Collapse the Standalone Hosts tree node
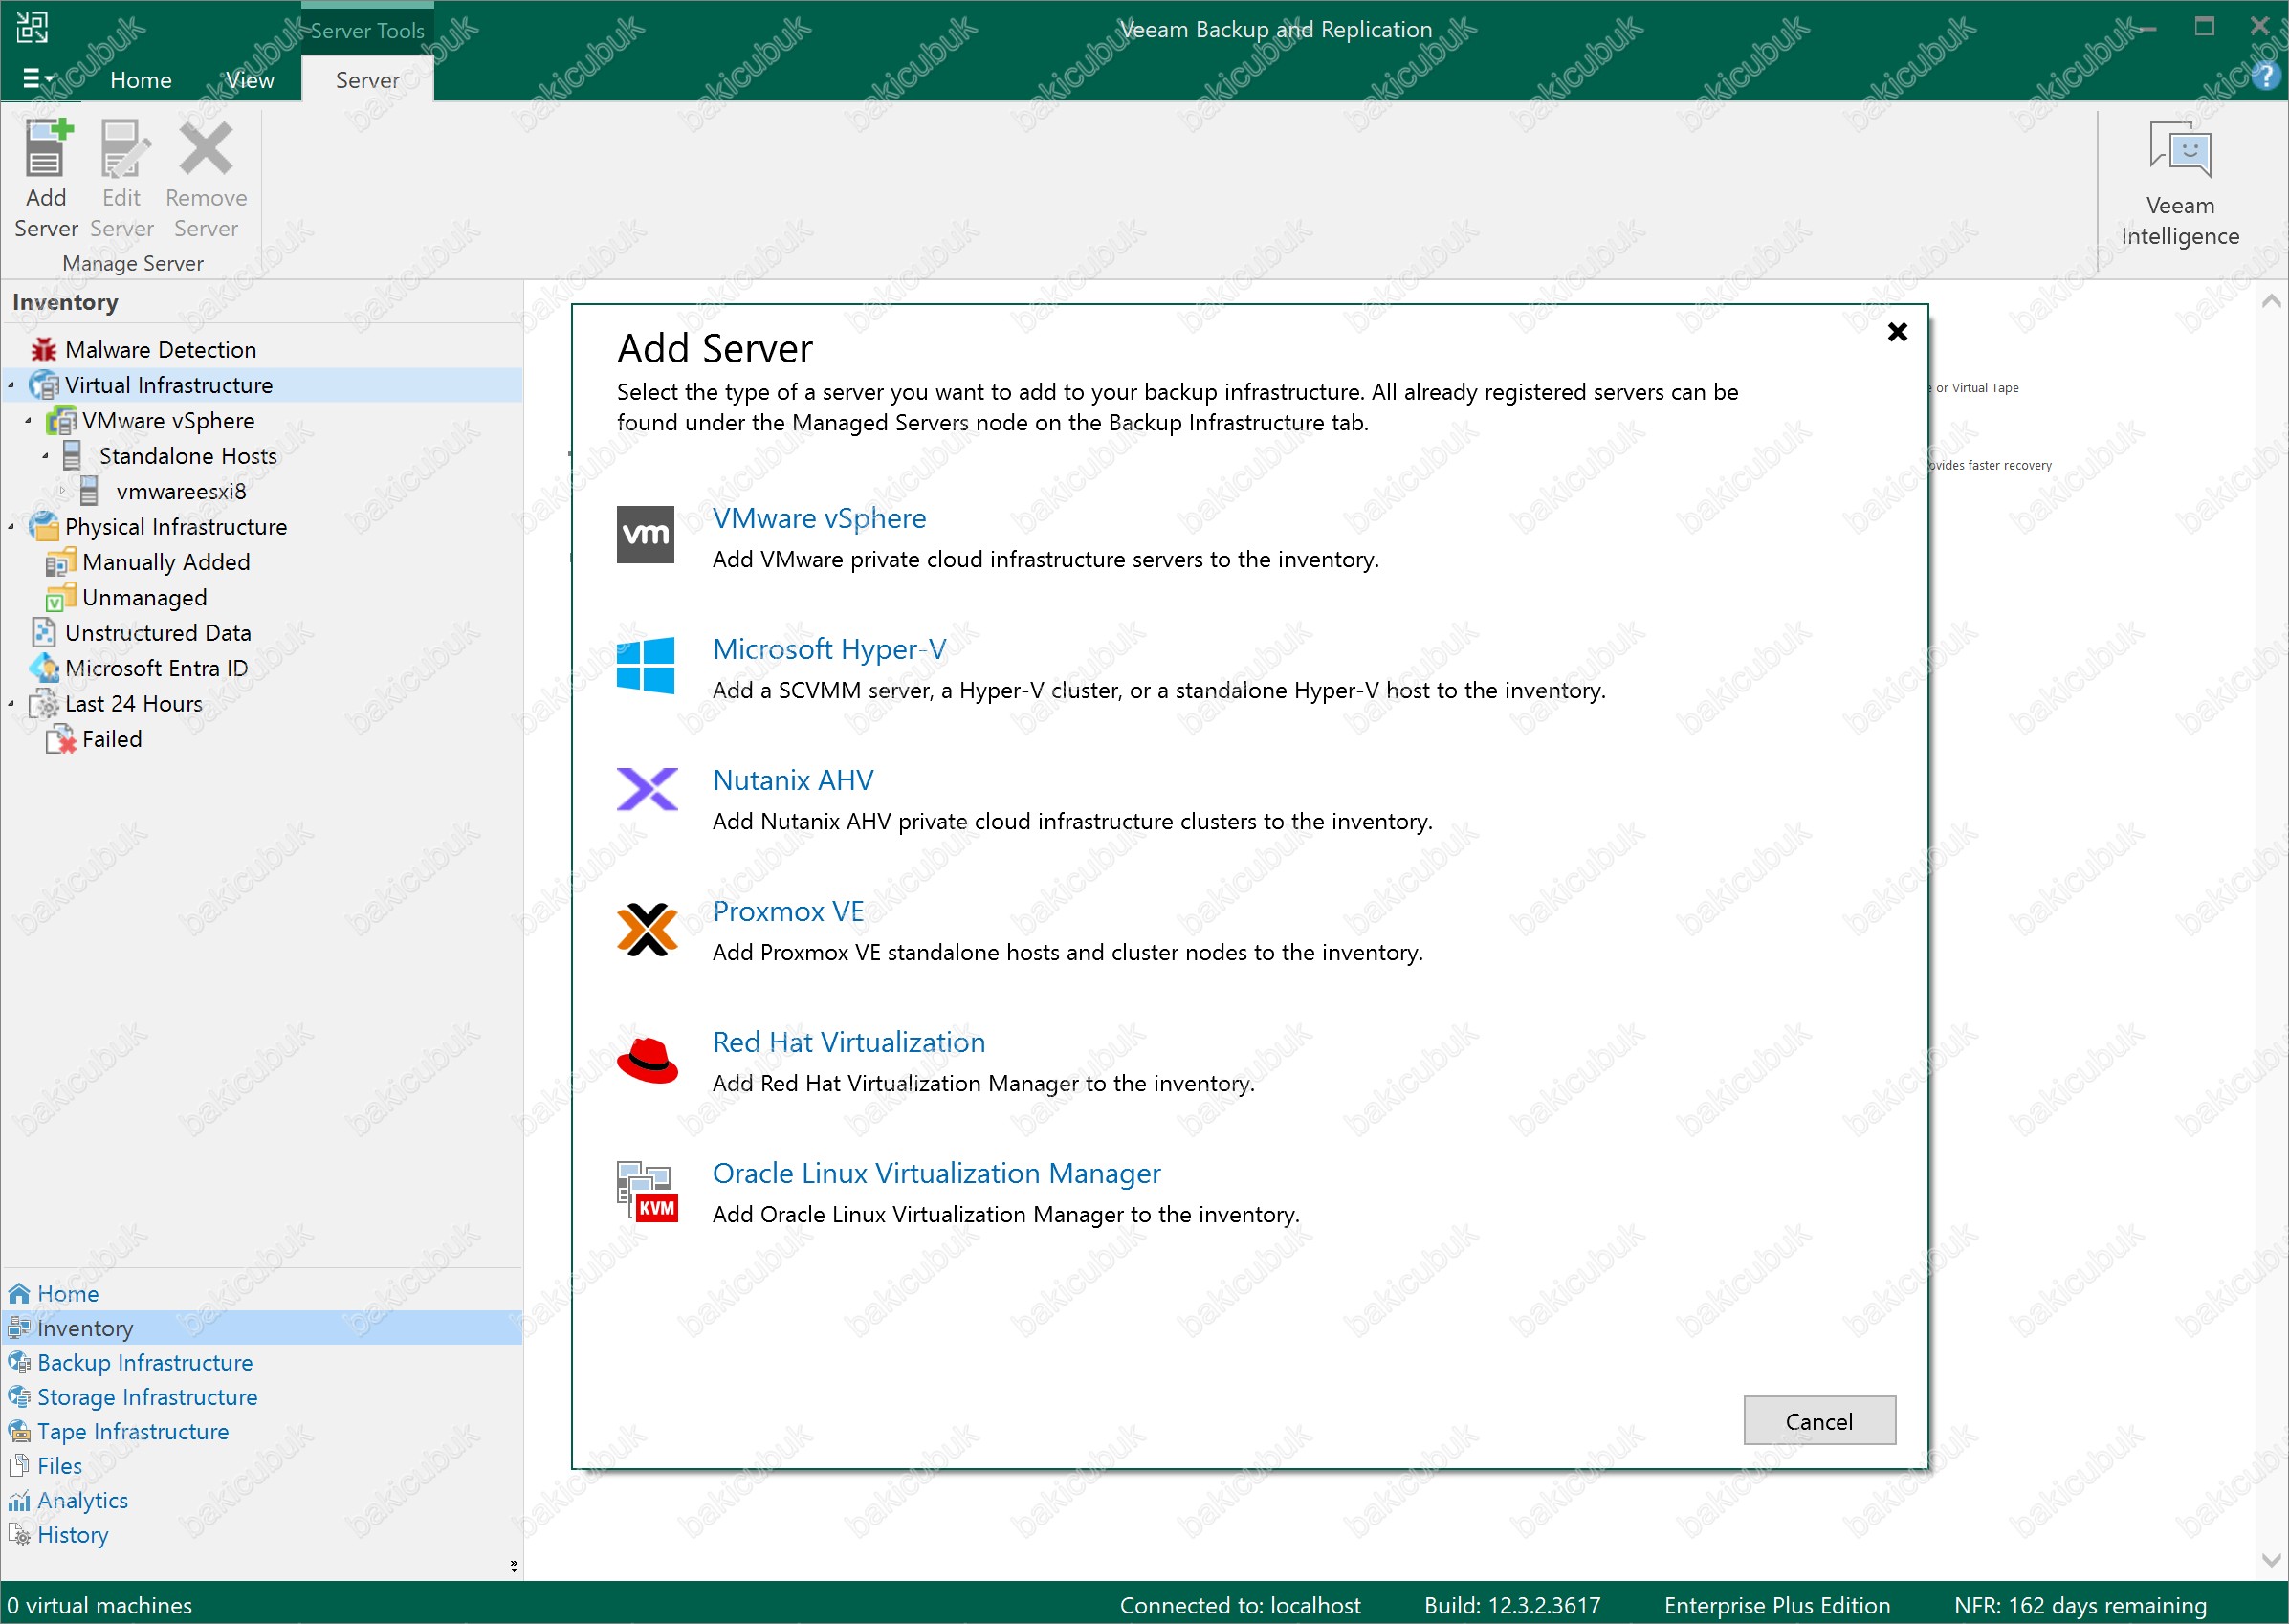Screen dimensions: 2289x1624 click(45, 456)
